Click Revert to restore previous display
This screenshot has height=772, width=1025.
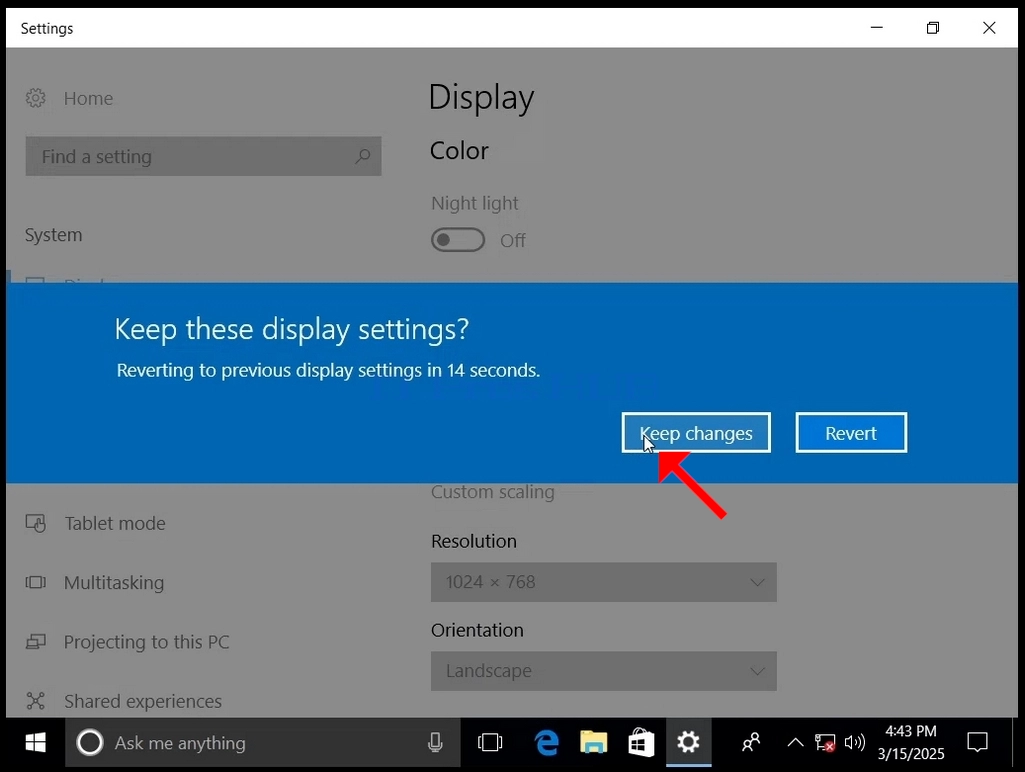tap(851, 433)
